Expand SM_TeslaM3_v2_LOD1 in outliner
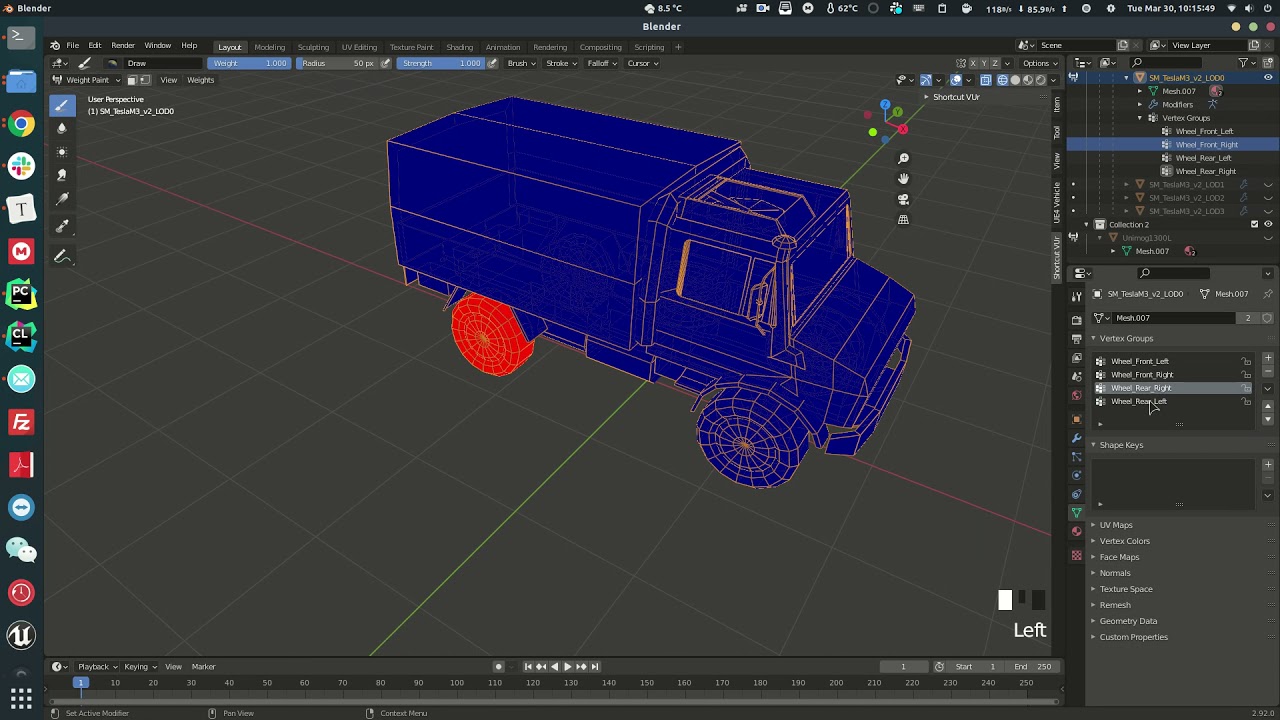 pos(1127,184)
